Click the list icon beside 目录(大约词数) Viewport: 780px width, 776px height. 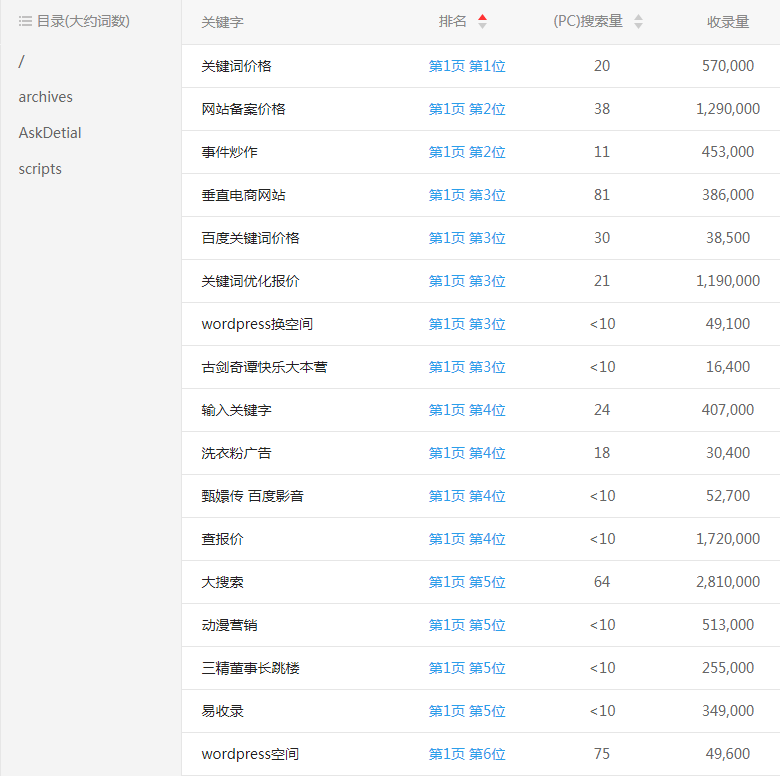pos(25,21)
